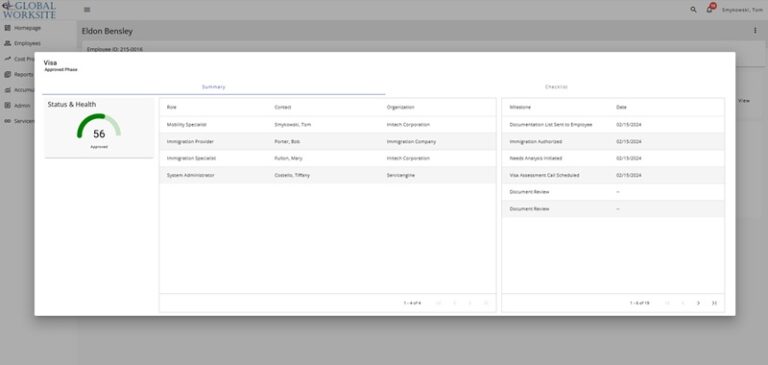Click Visa Assessment Call Scheduled milestone

544,175
